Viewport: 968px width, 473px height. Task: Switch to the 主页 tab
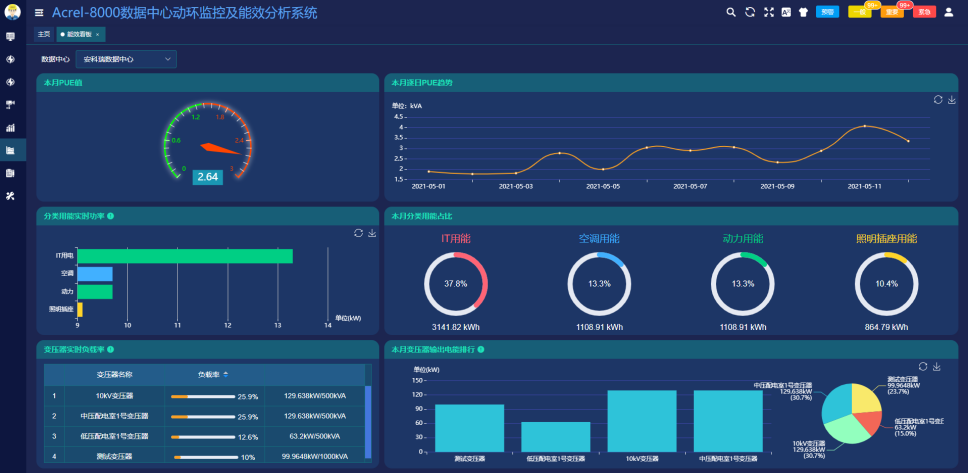44,34
